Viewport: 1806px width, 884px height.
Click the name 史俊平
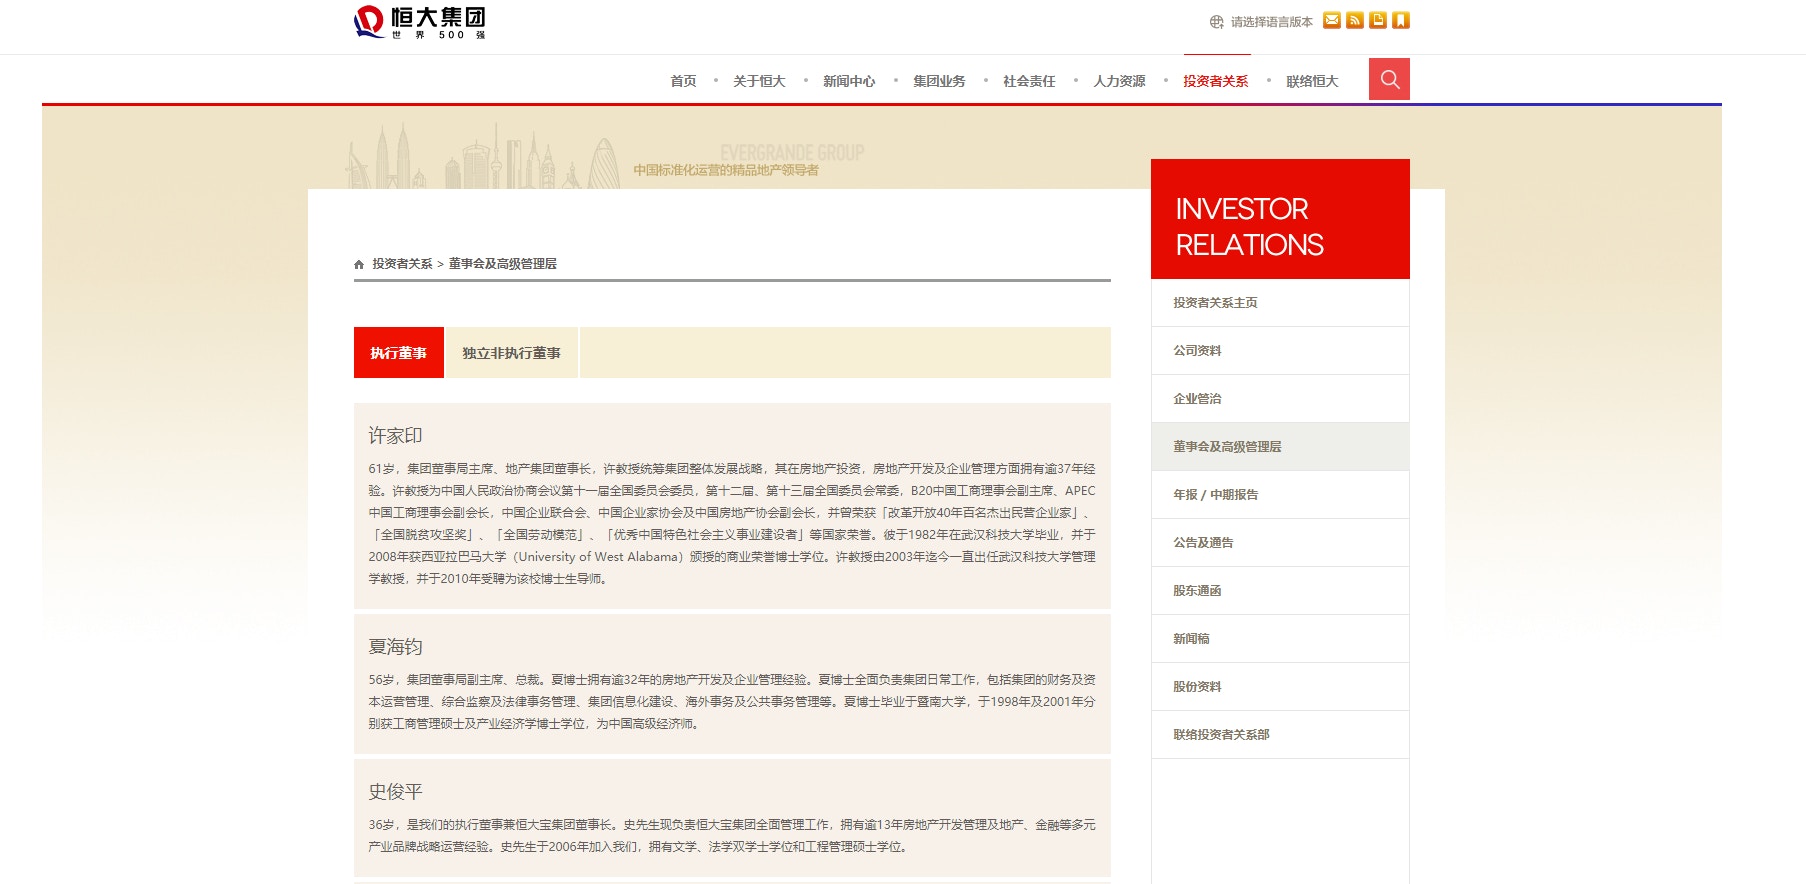[x=395, y=792]
